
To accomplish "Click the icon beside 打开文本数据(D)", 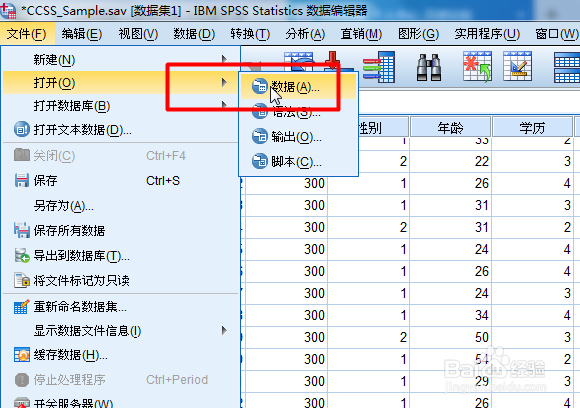I will 21,129.
